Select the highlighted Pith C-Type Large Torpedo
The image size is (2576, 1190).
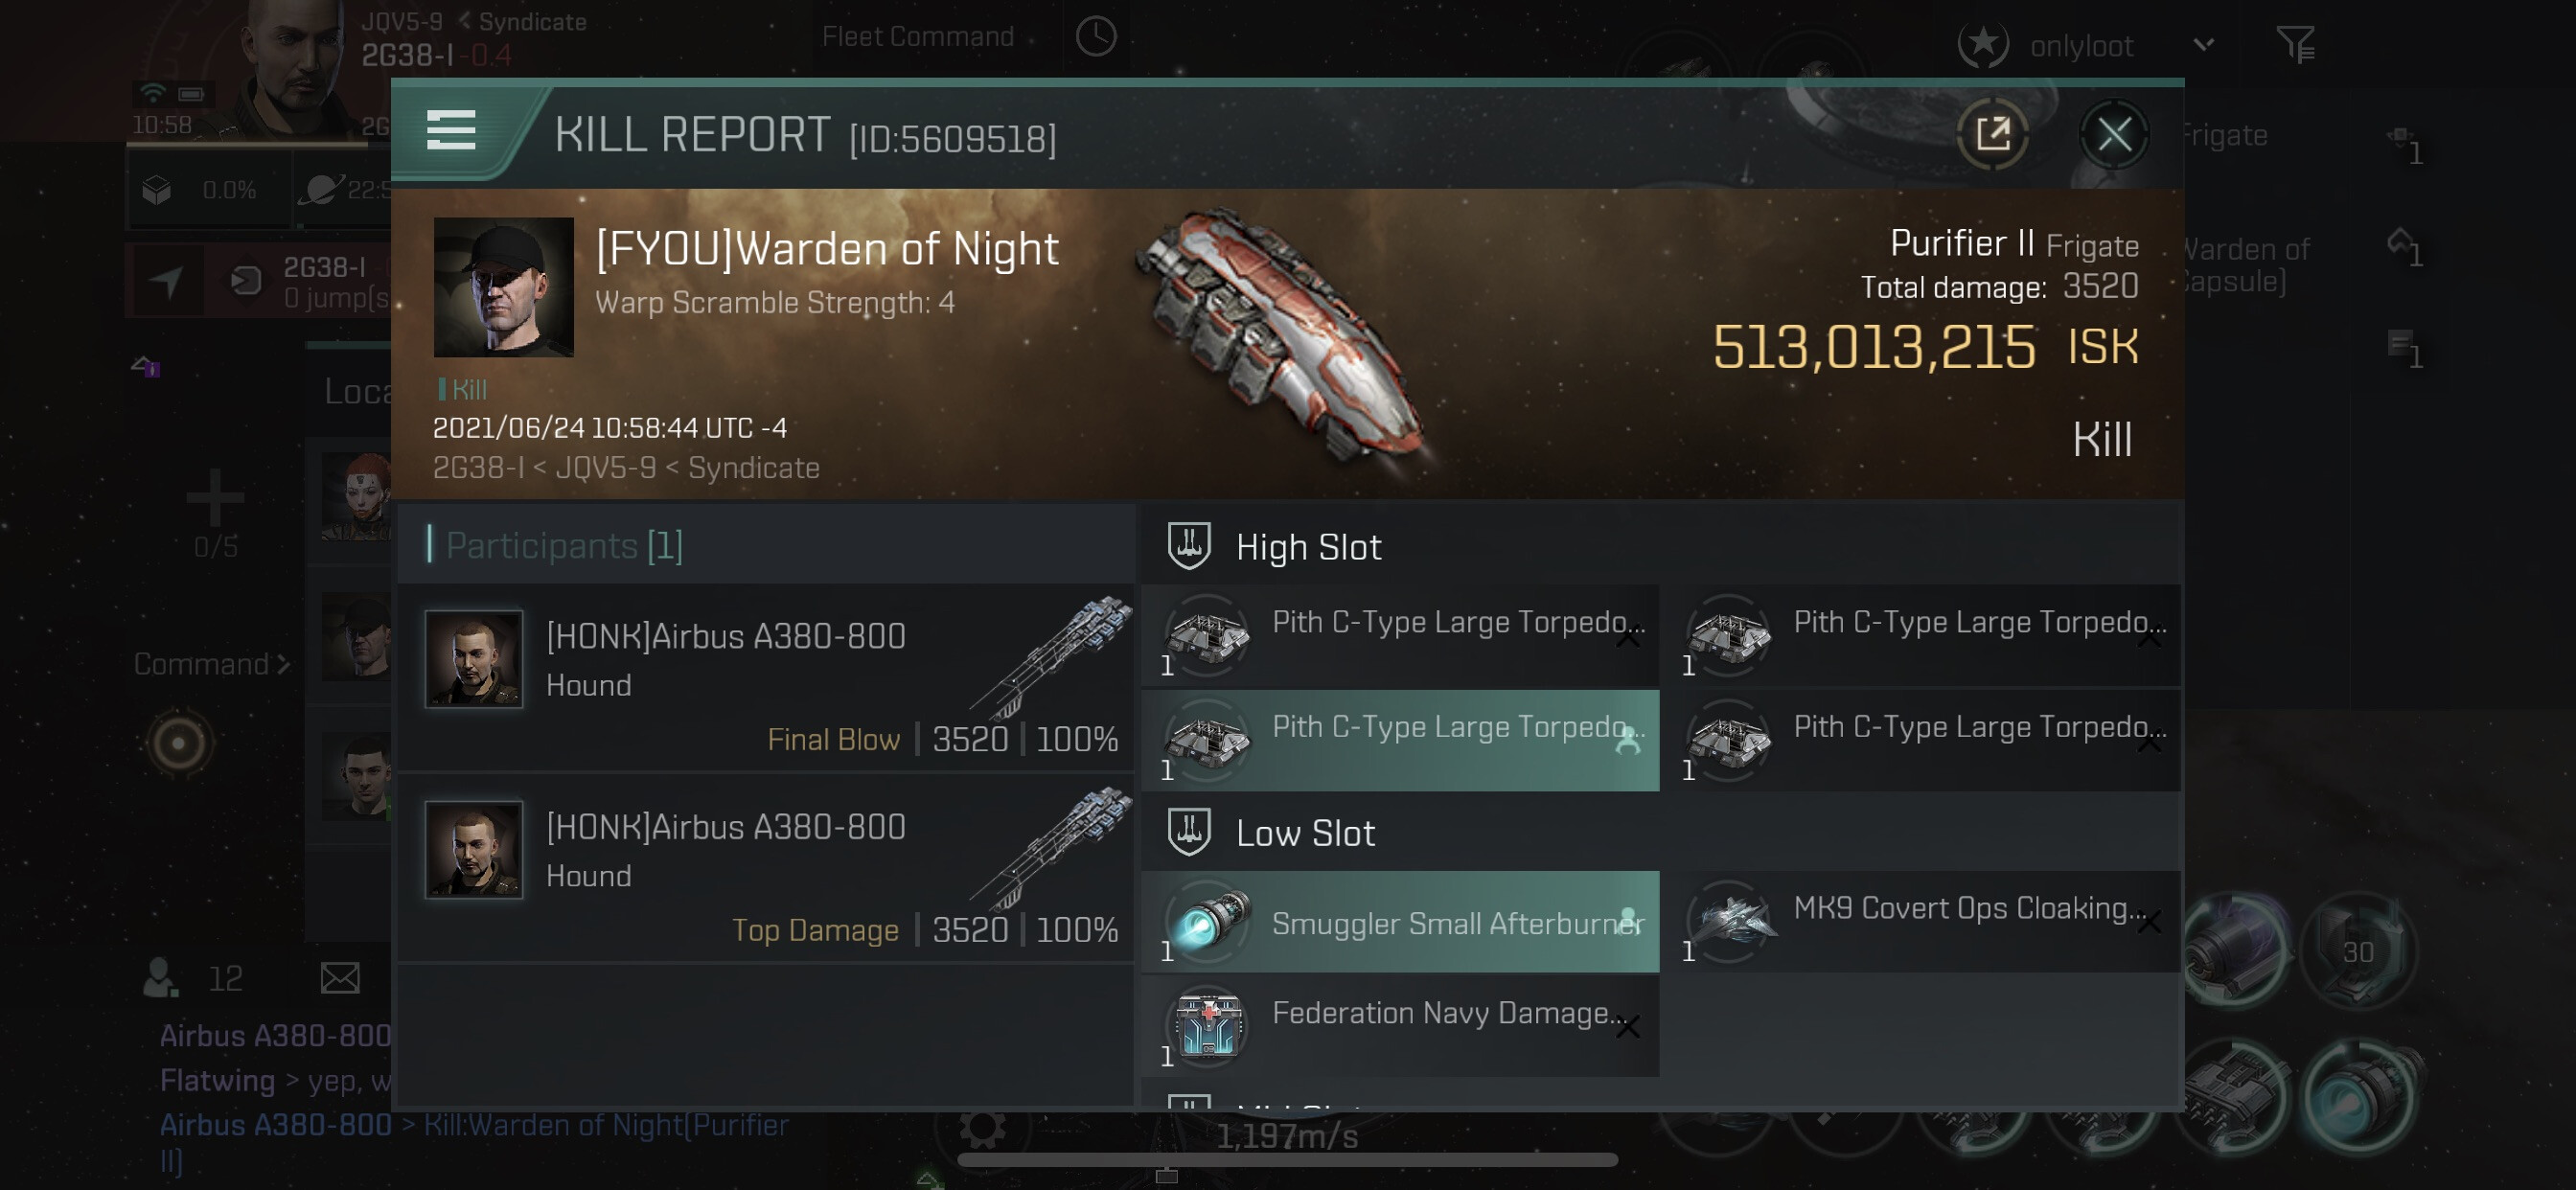1399,740
